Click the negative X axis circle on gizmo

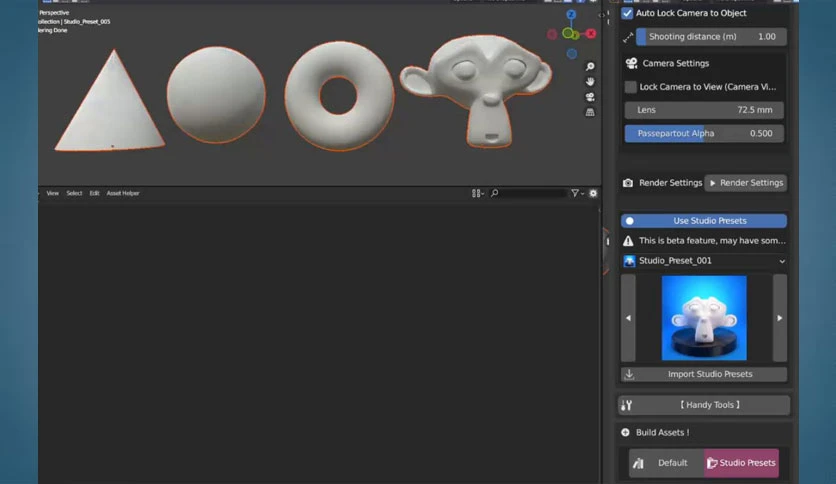tap(552, 35)
